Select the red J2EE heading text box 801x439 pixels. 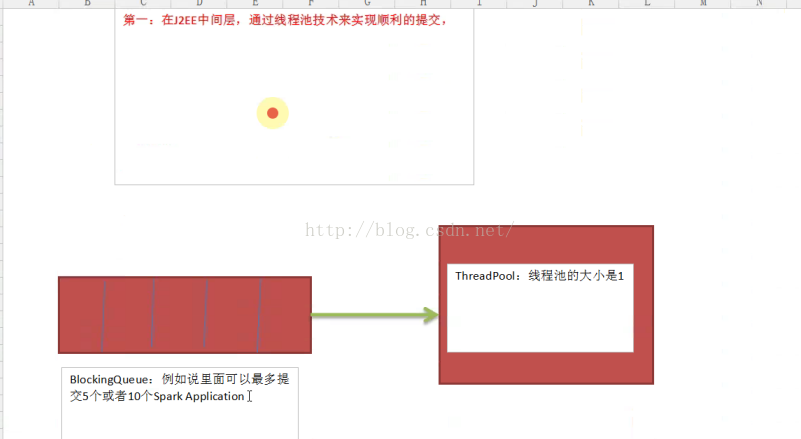[x=294, y=96]
